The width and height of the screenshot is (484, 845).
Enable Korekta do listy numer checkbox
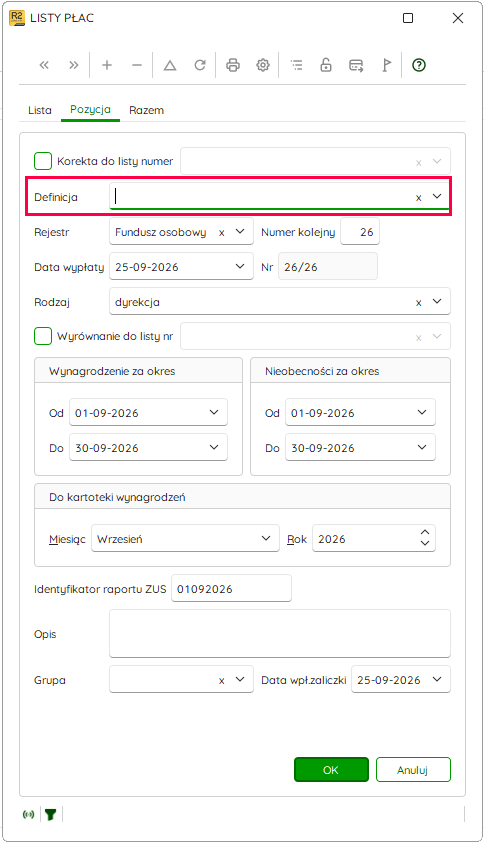pyautogui.click(x=43, y=161)
